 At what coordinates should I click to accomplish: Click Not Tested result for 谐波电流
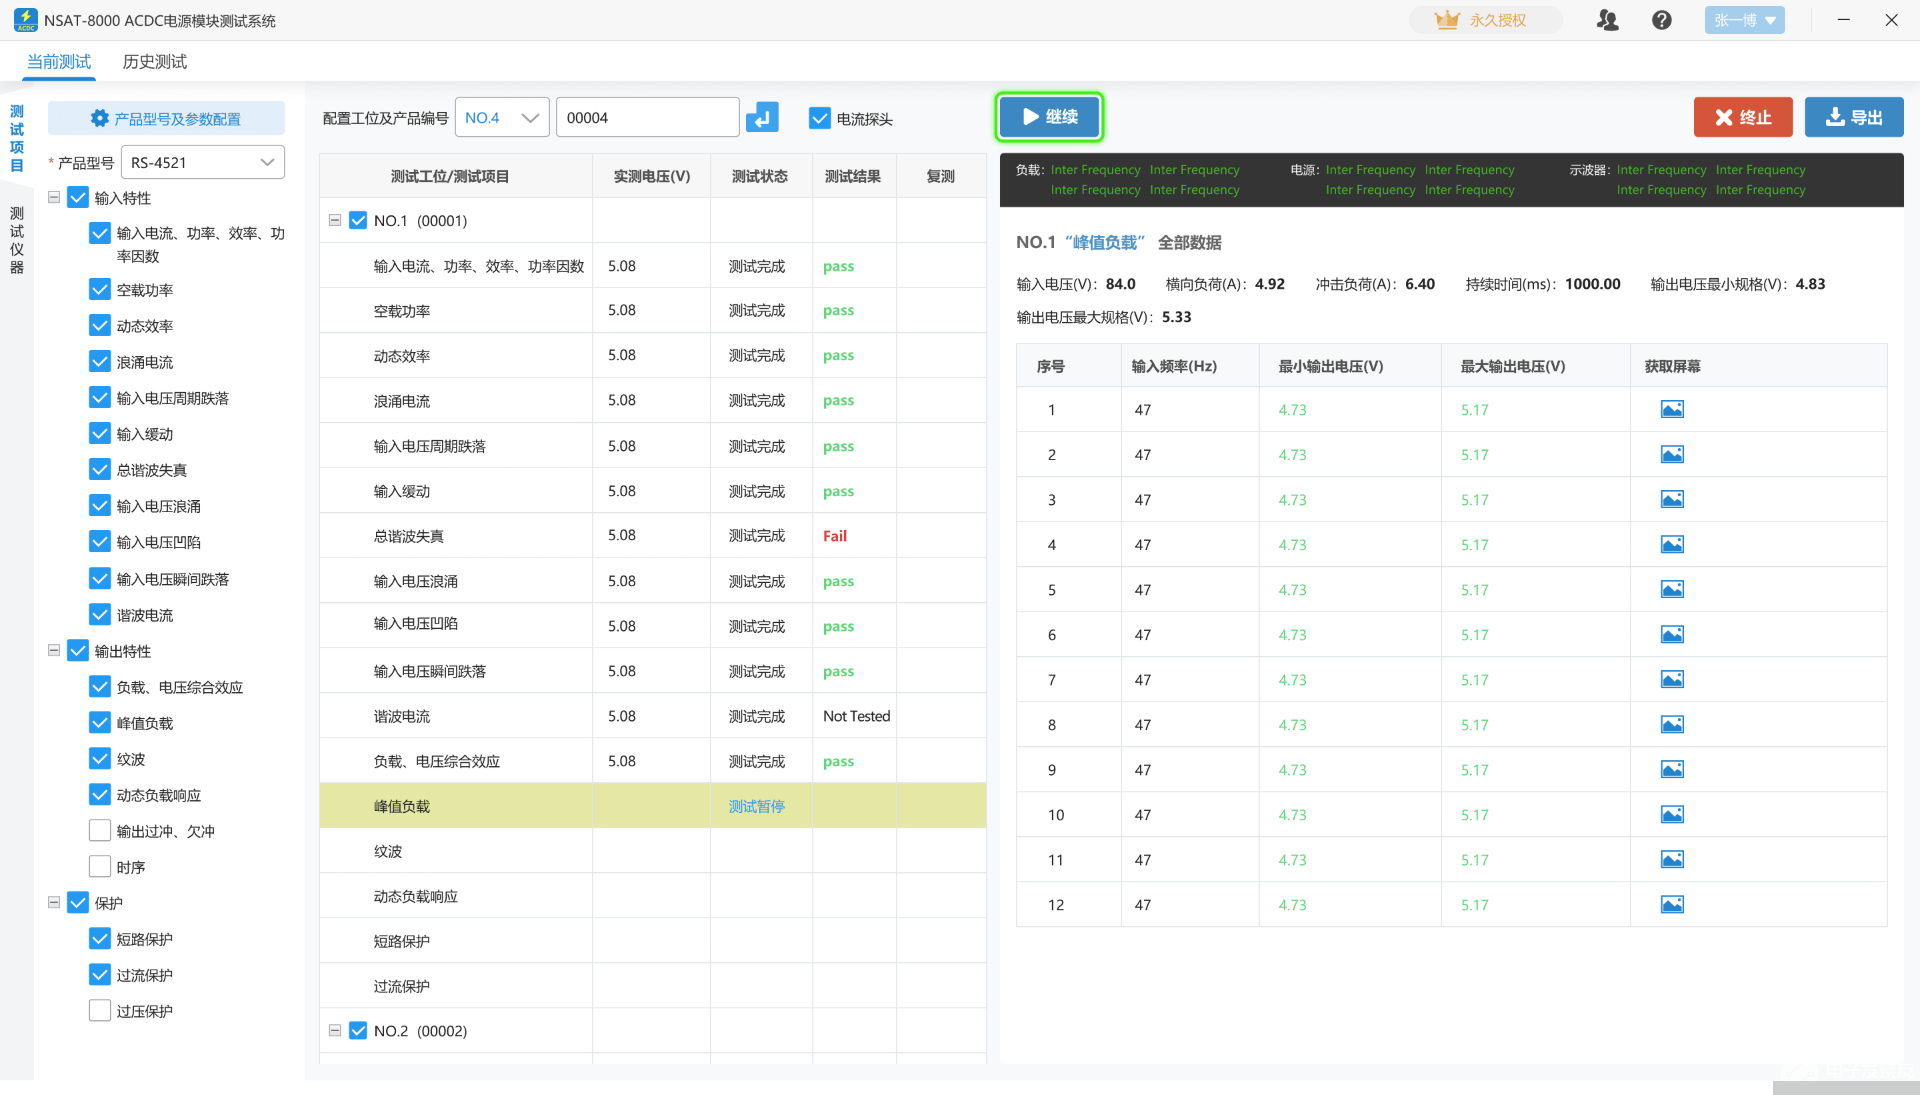856,716
